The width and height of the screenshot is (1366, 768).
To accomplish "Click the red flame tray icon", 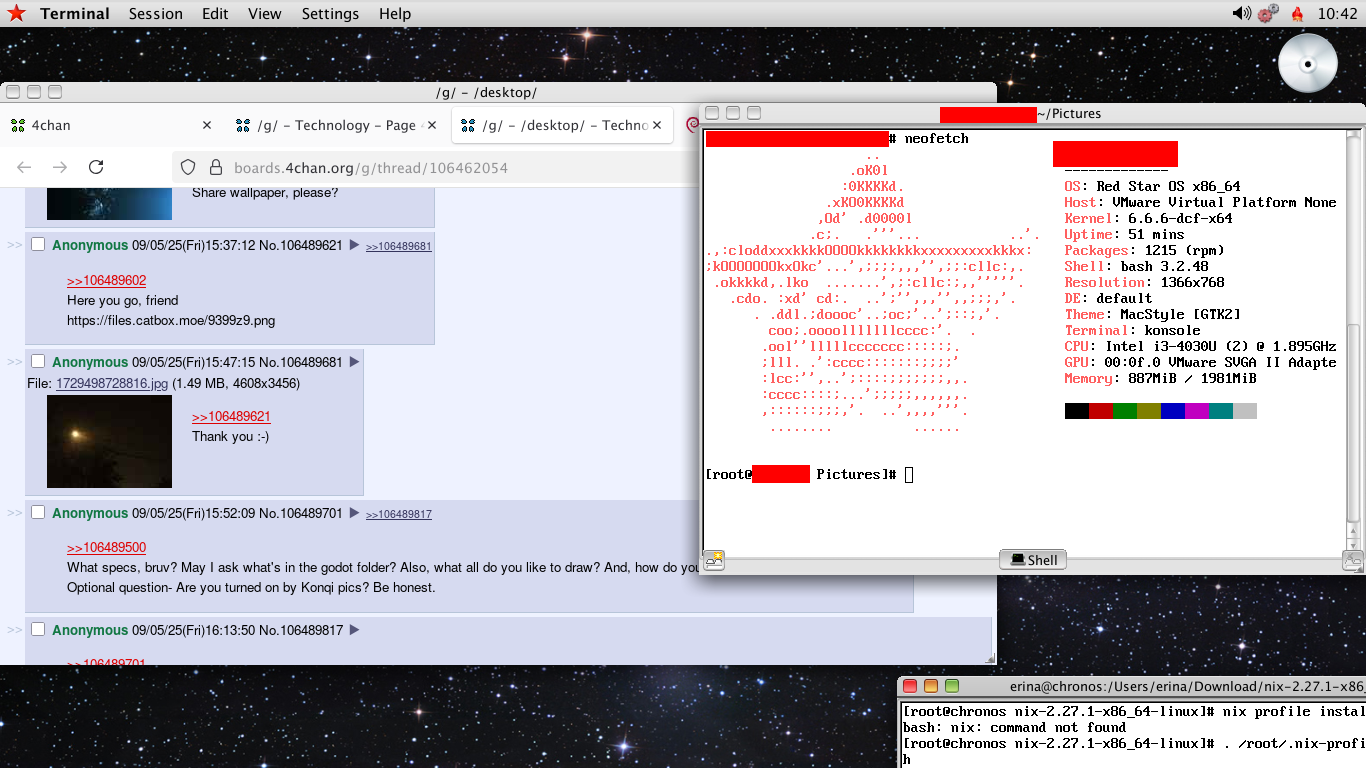I will [x=1297, y=13].
